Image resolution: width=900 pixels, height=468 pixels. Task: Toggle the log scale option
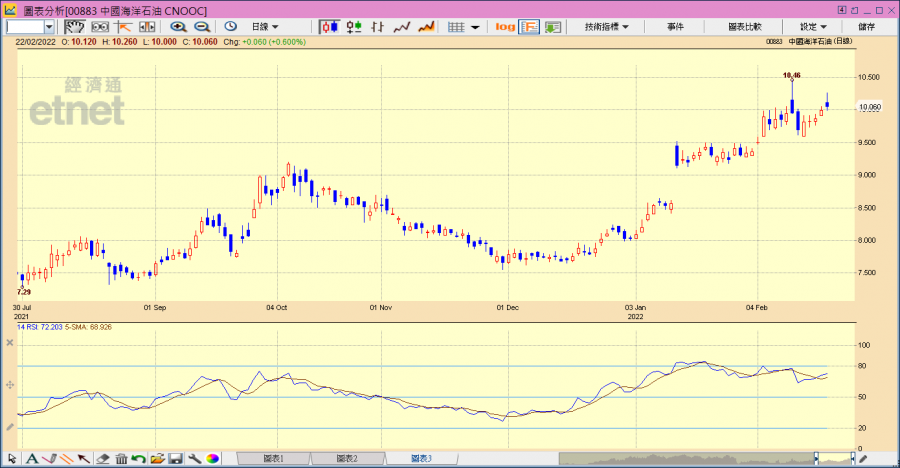tap(505, 27)
